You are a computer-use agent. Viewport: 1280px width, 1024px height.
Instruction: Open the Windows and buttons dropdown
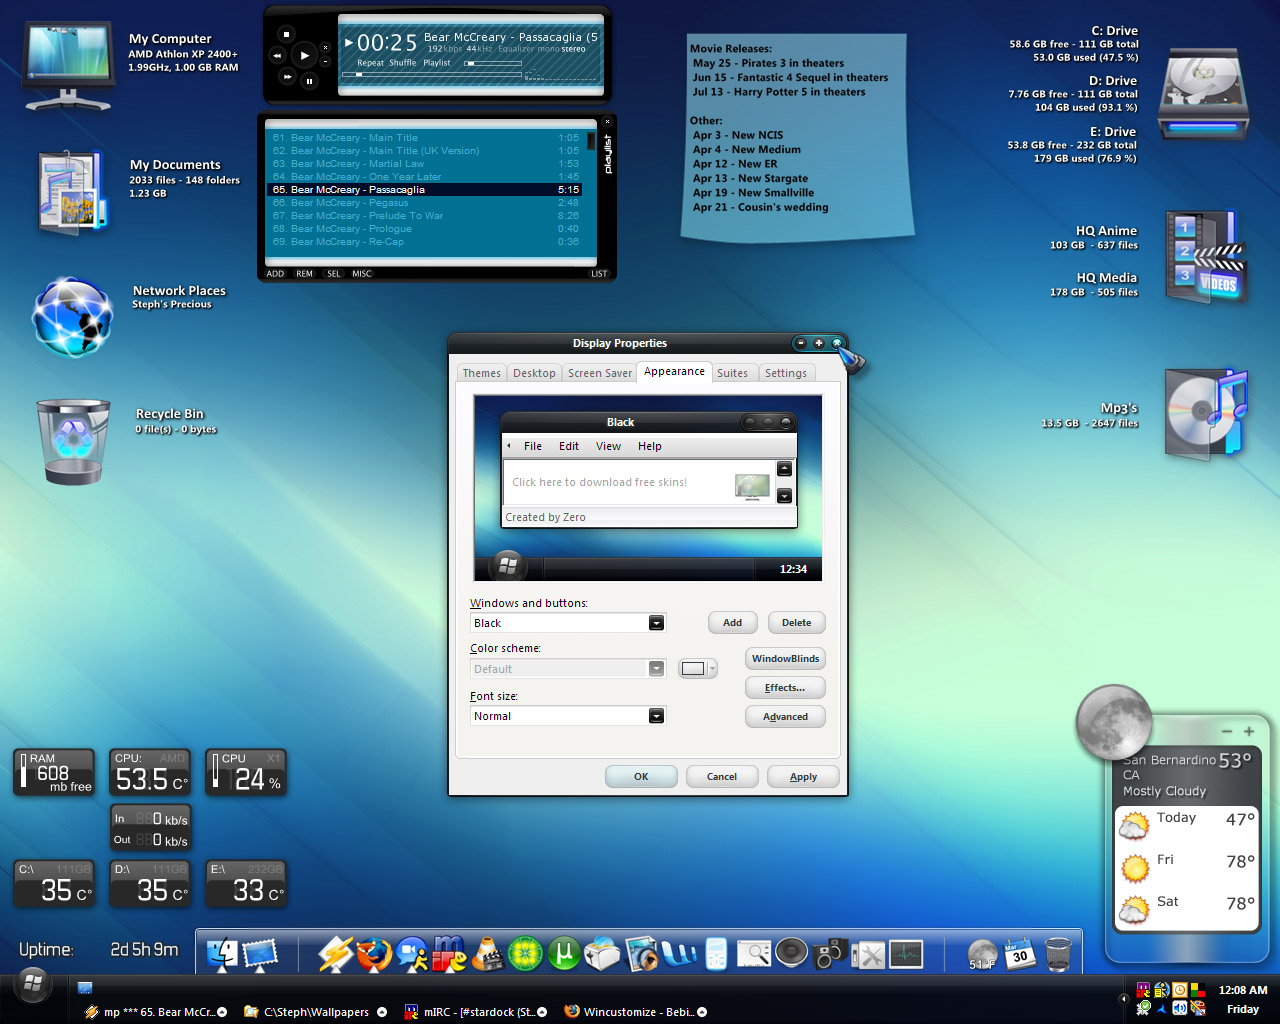(x=656, y=623)
